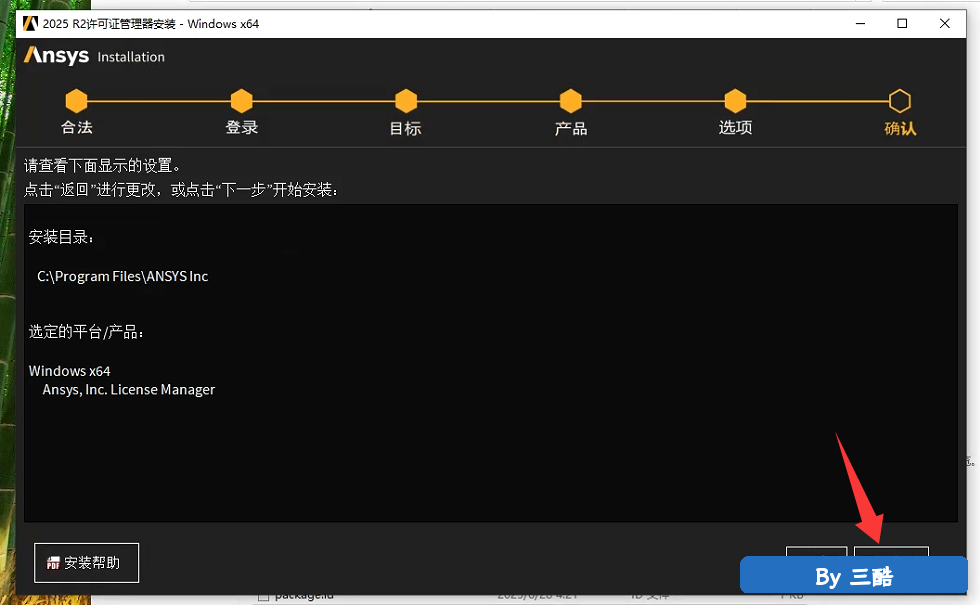Go to the 选项 step label

735,128
